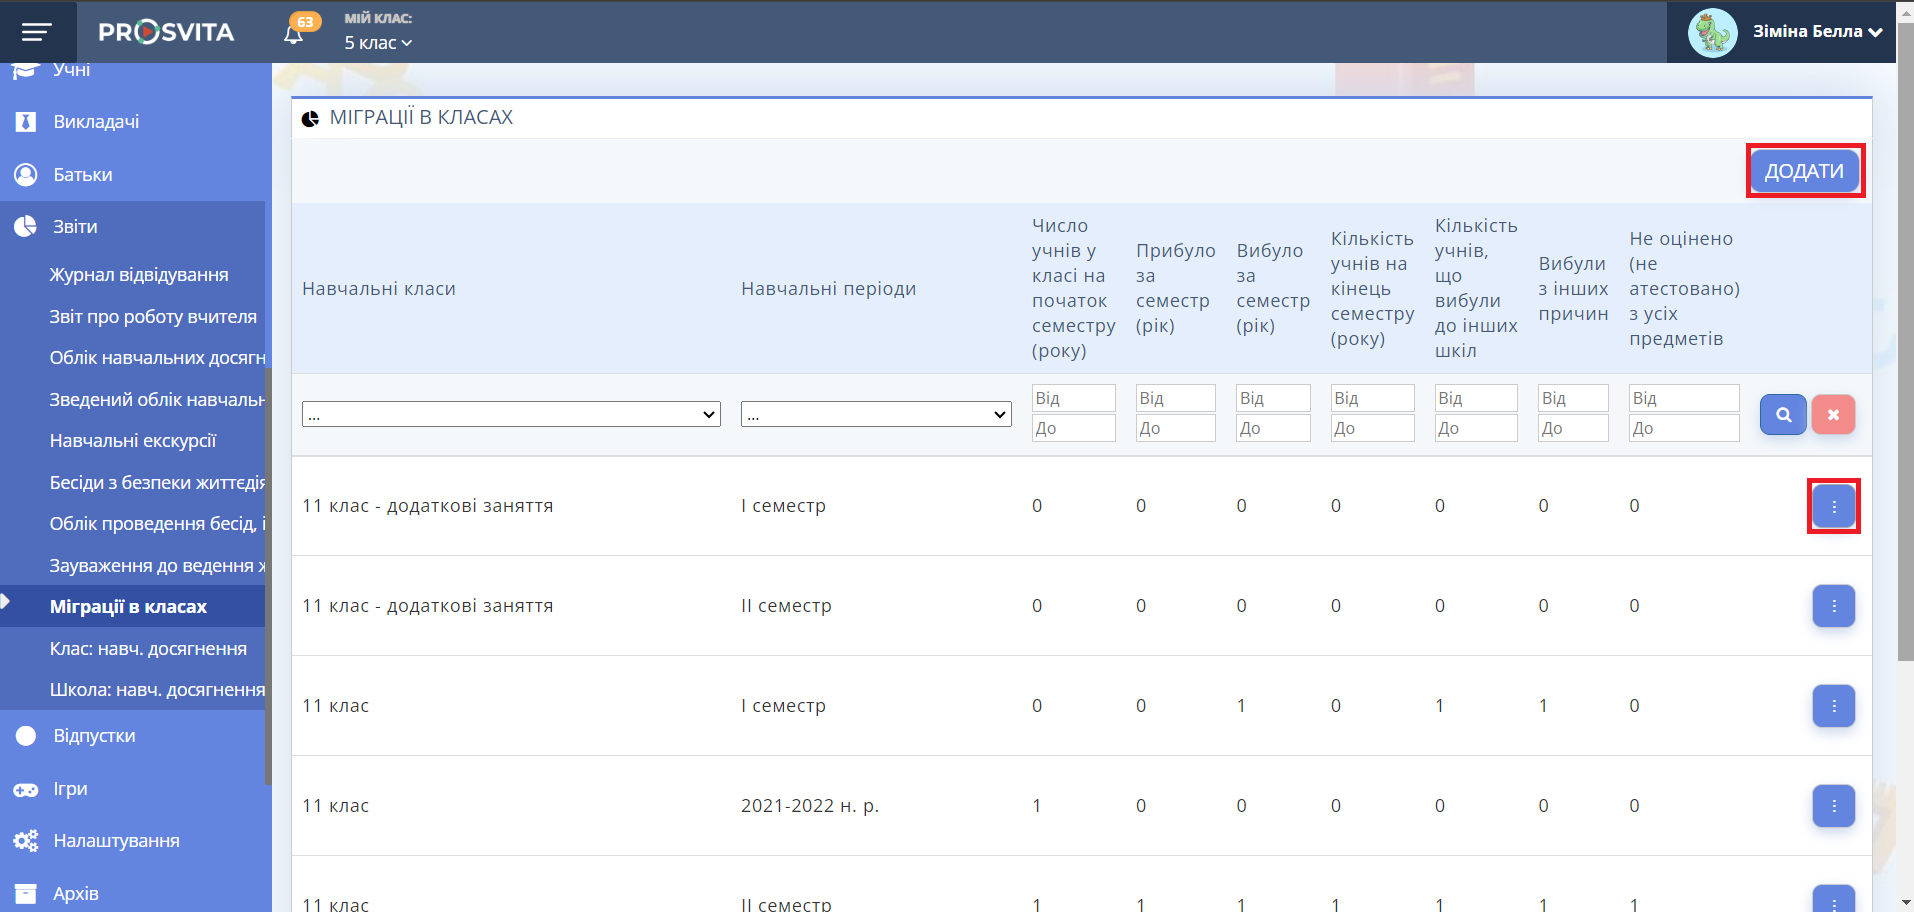
Task: Open Журнал відвідування report
Action: tap(139, 275)
